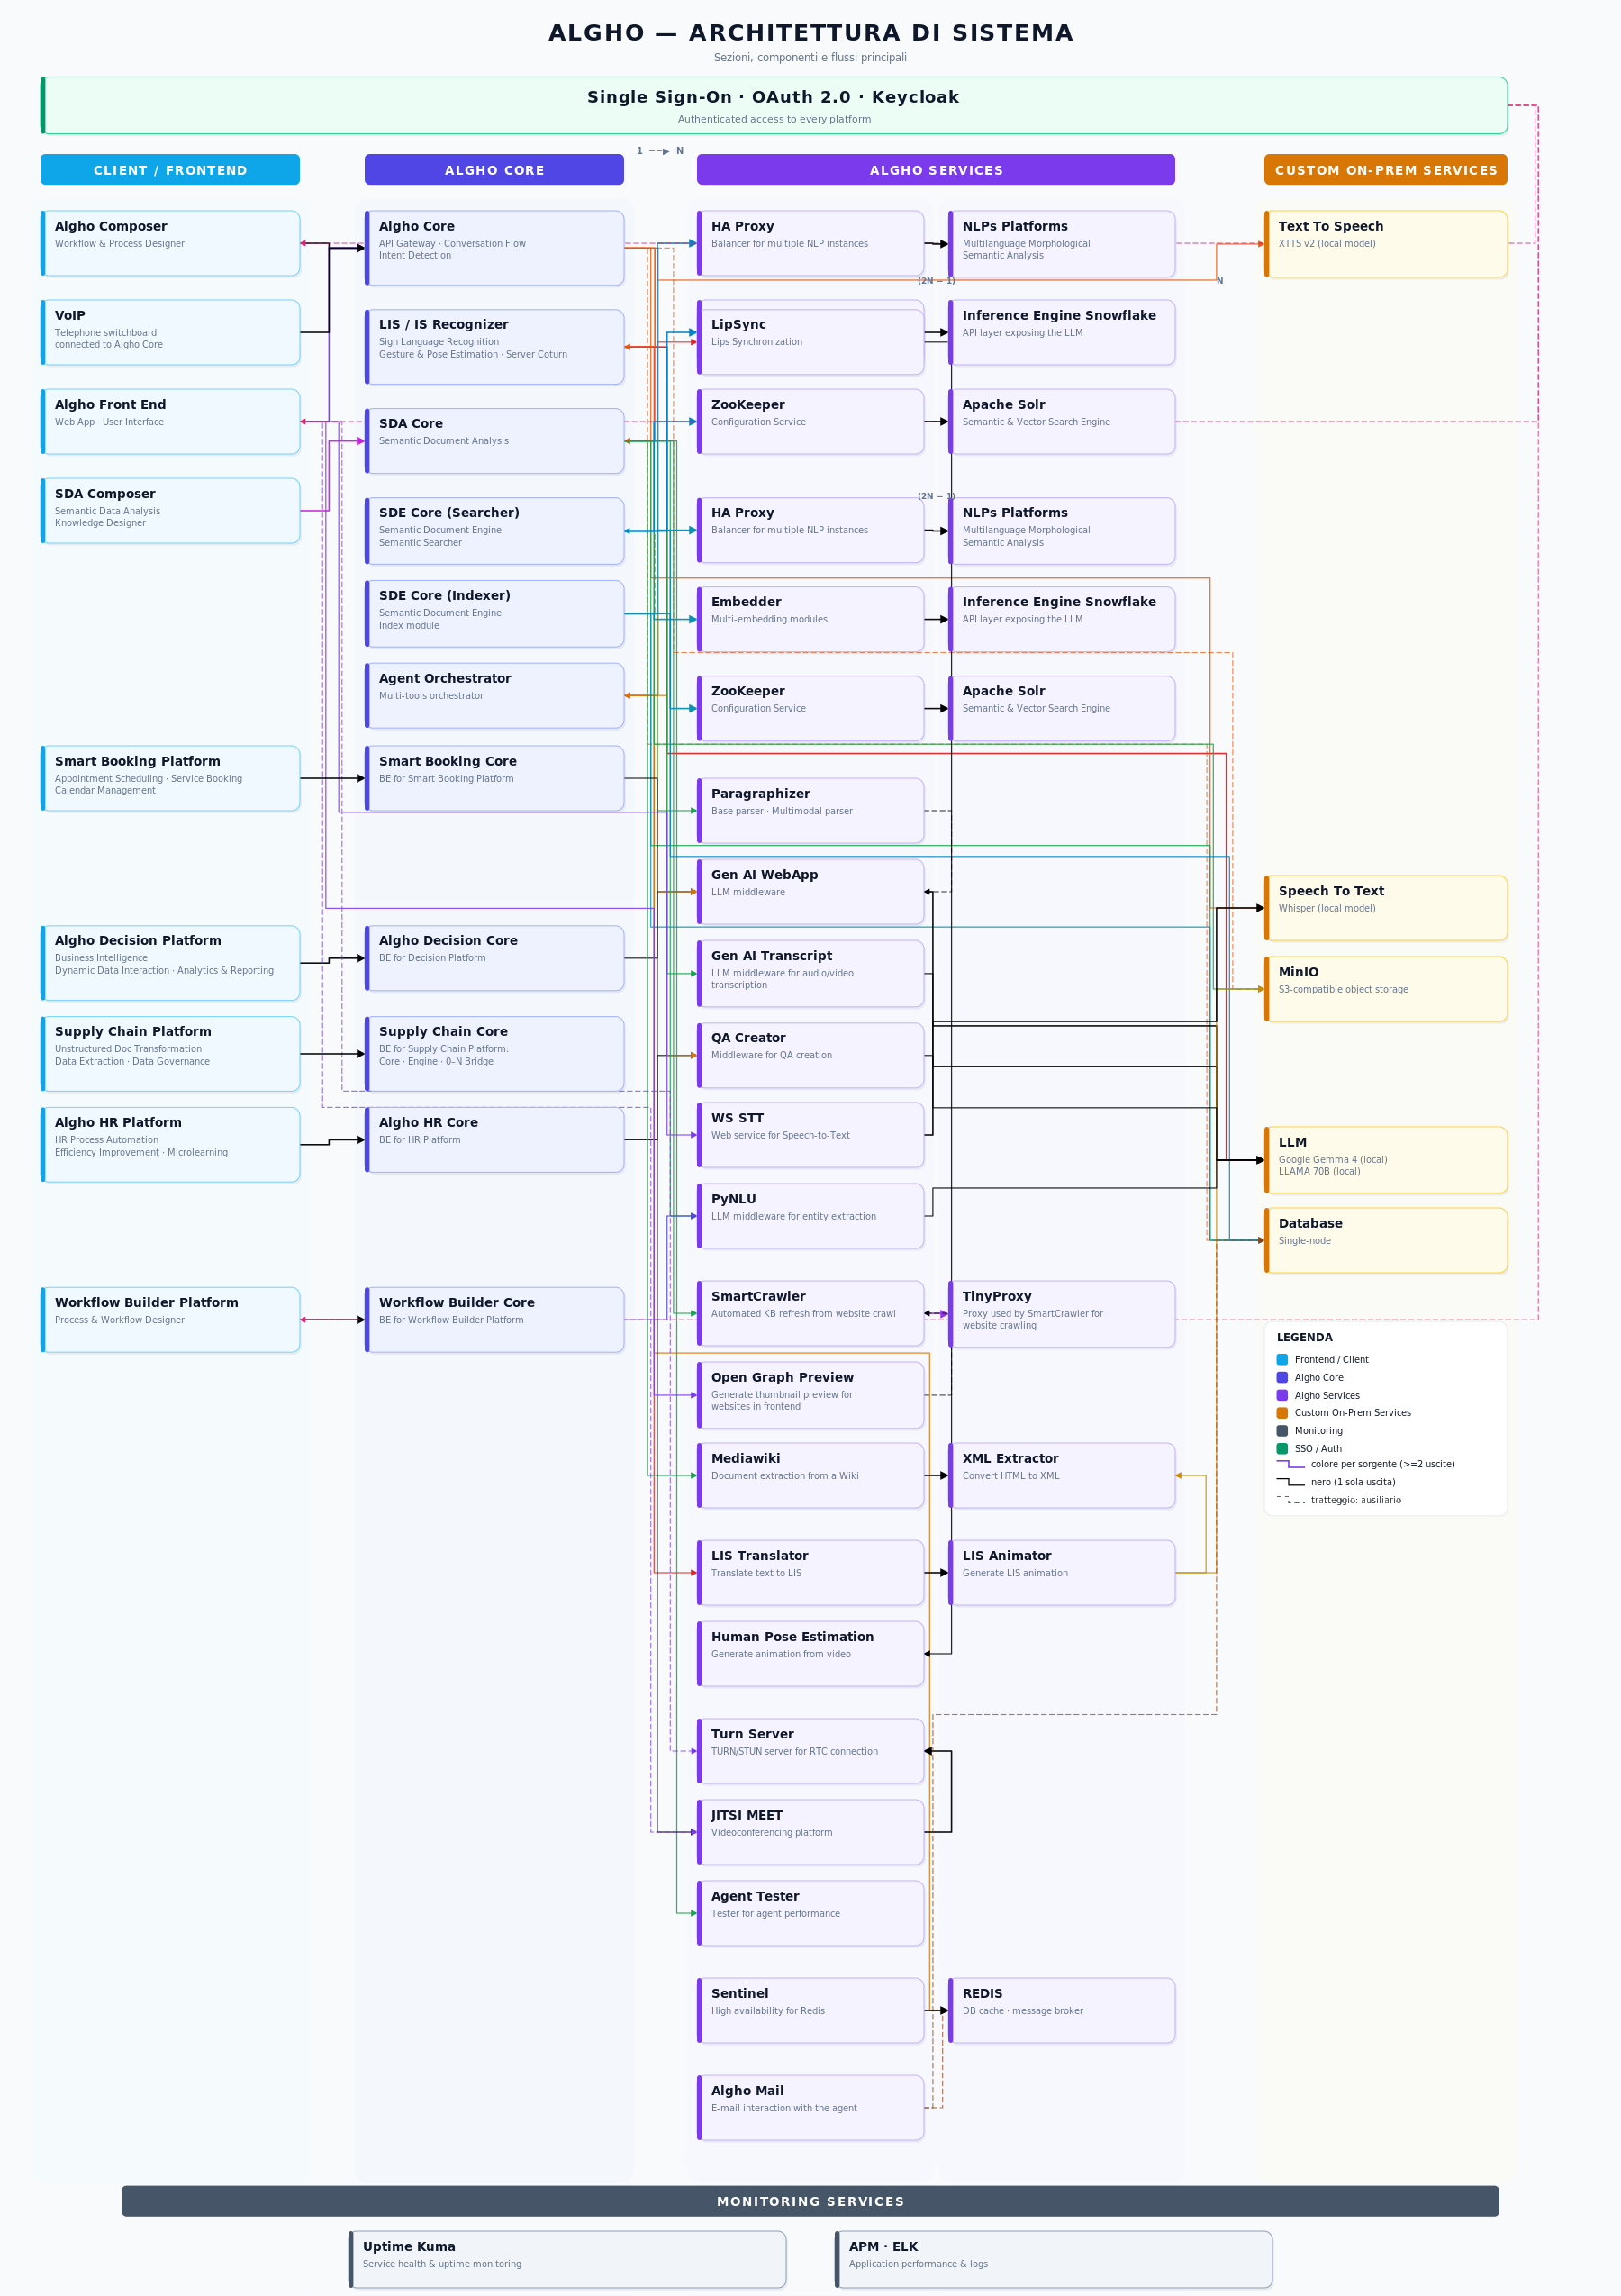The image size is (1621, 2296).
Task: Select the Text To Speech card
Action: [1386, 243]
